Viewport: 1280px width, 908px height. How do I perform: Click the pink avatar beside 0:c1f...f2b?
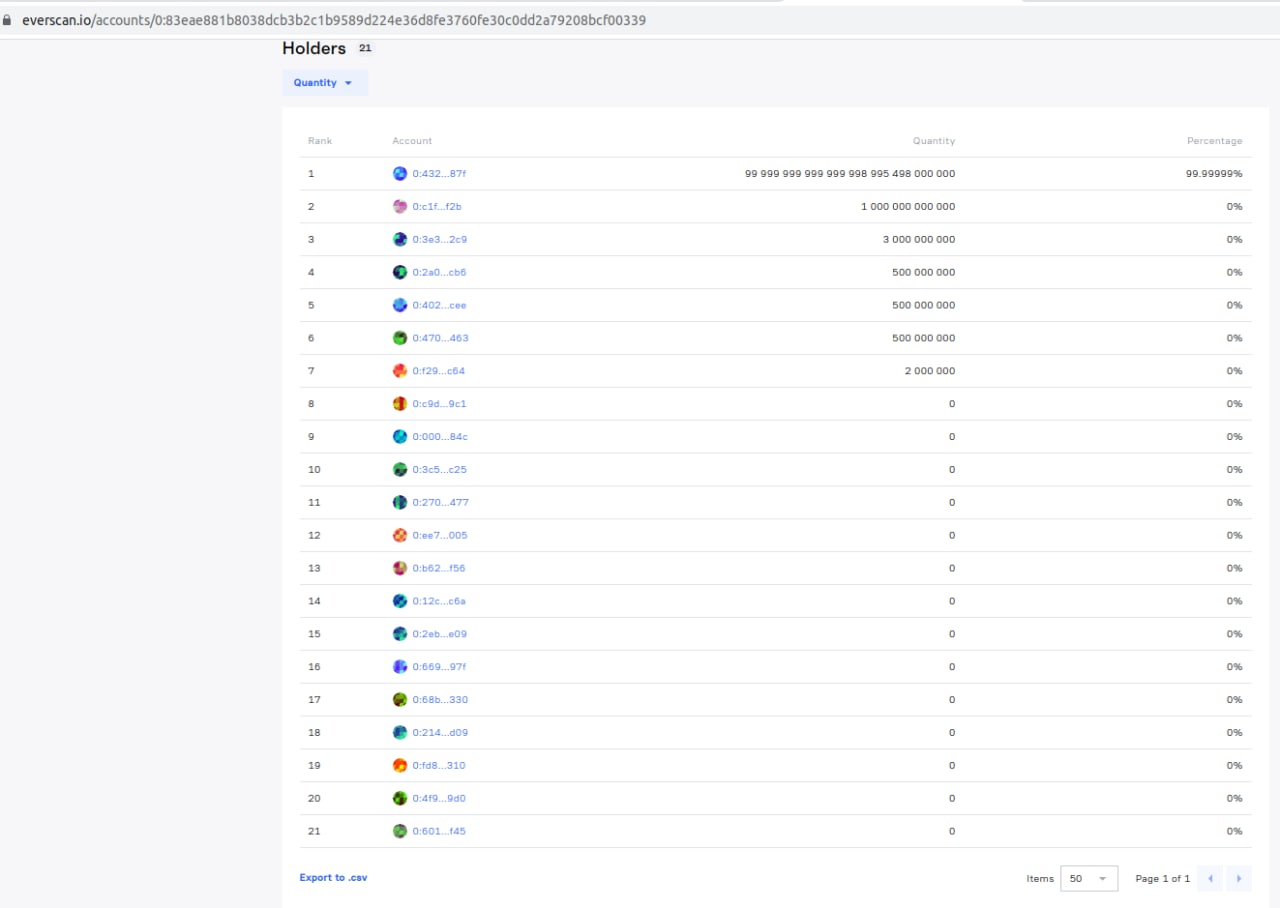click(x=400, y=207)
